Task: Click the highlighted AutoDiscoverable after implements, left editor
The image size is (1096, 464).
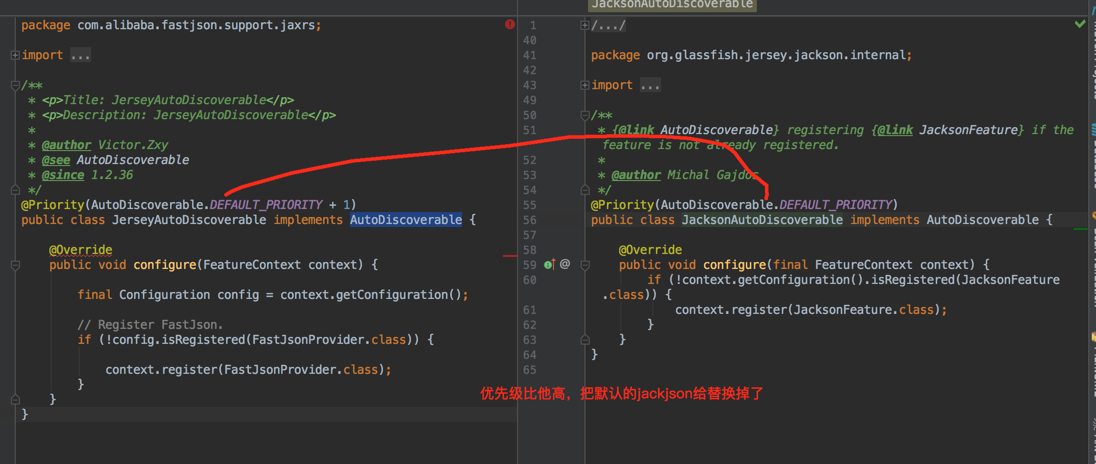Action: tap(405, 220)
